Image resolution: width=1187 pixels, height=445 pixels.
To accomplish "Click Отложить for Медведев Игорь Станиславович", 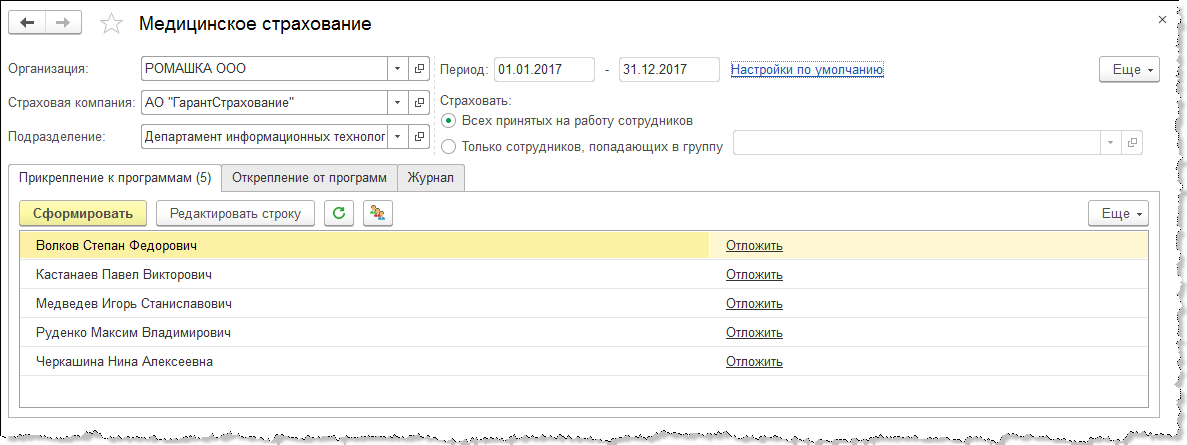I will (x=754, y=303).
